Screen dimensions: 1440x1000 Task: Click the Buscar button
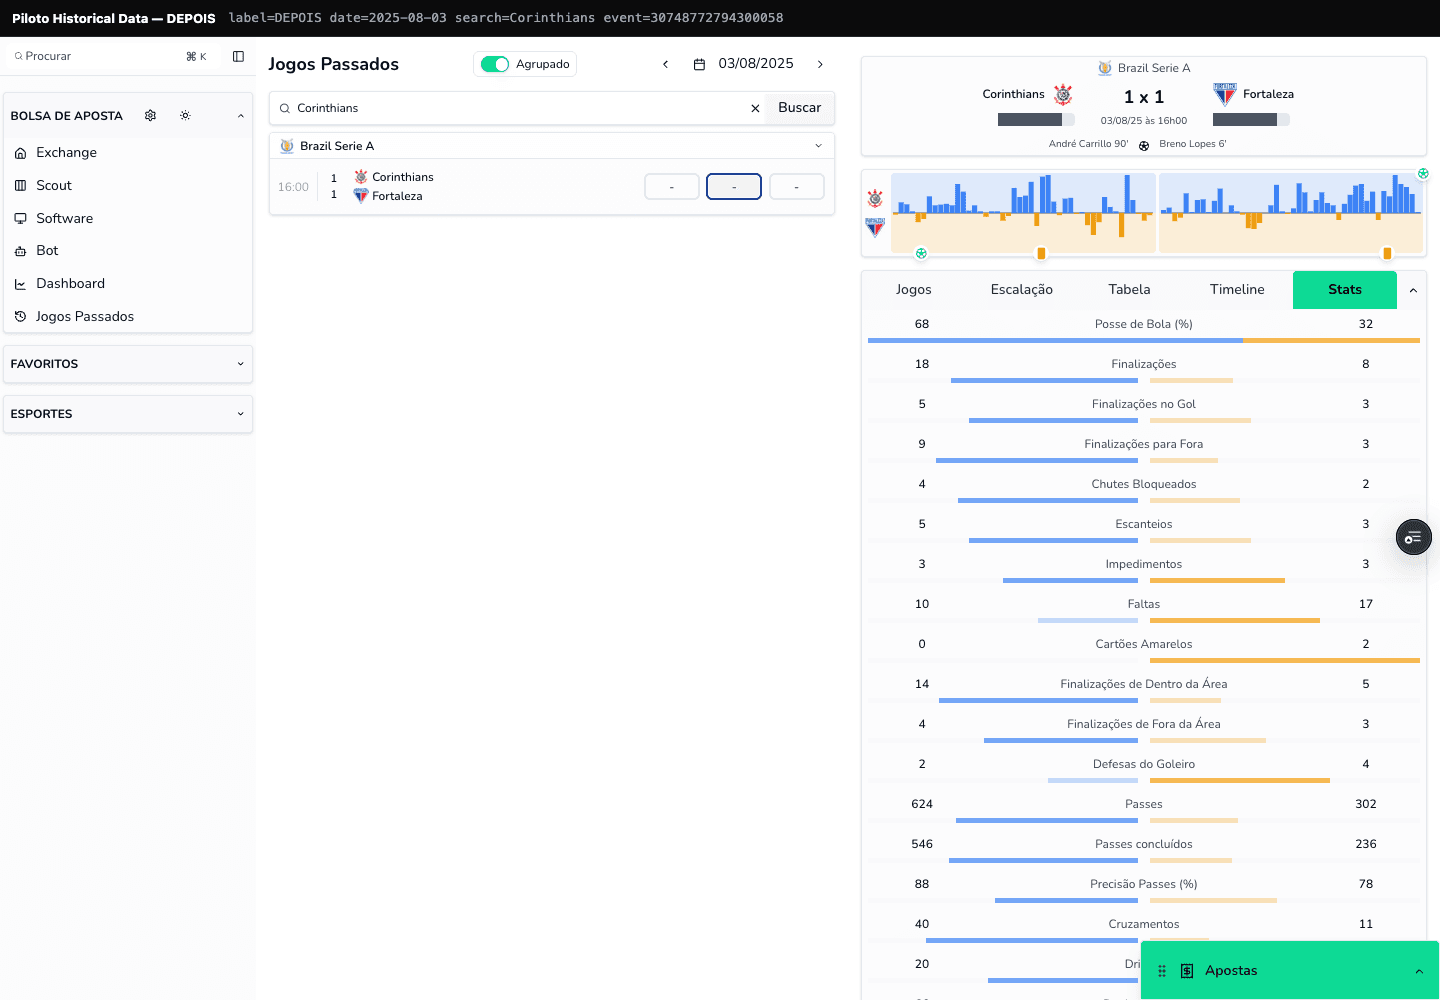[800, 108]
